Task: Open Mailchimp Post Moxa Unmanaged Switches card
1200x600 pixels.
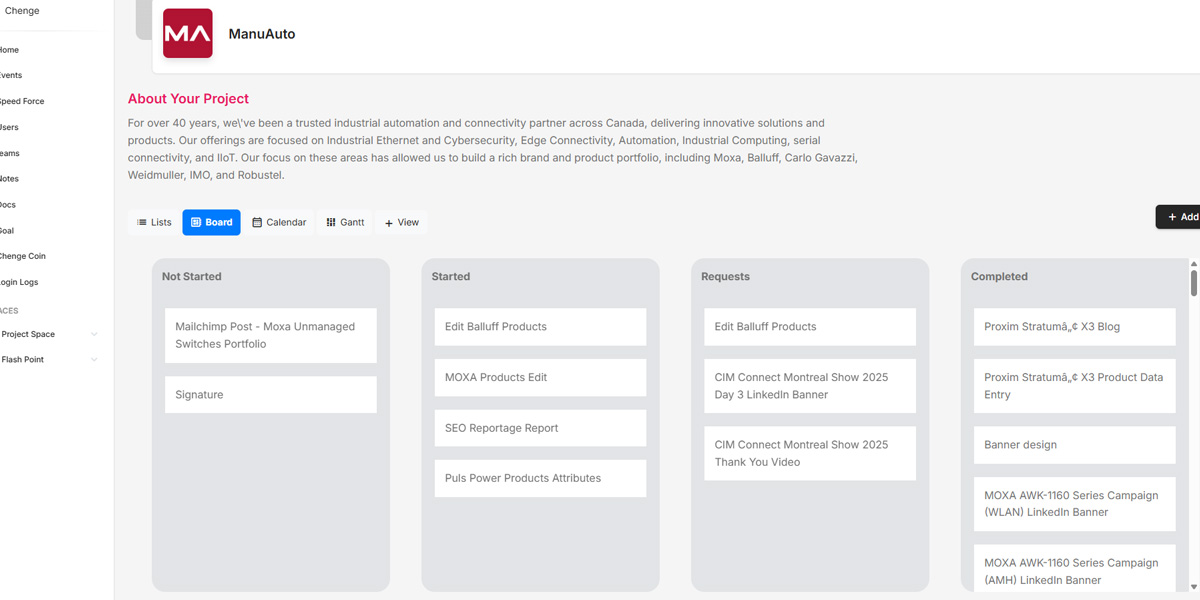Action: [270, 335]
